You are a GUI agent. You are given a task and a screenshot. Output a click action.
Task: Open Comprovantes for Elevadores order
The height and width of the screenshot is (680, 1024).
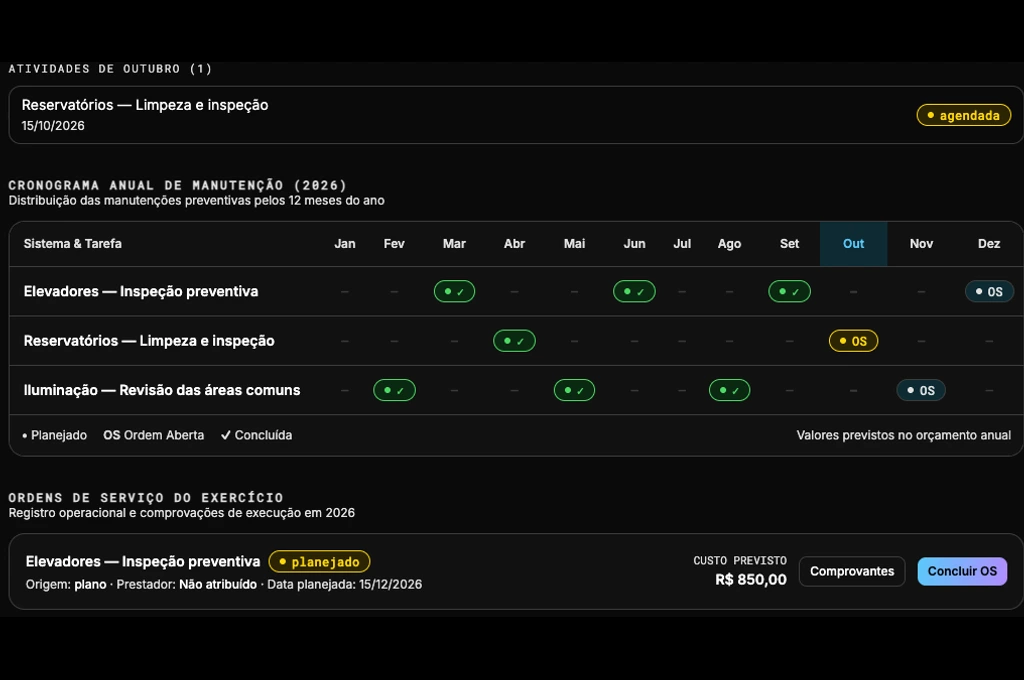(x=852, y=572)
